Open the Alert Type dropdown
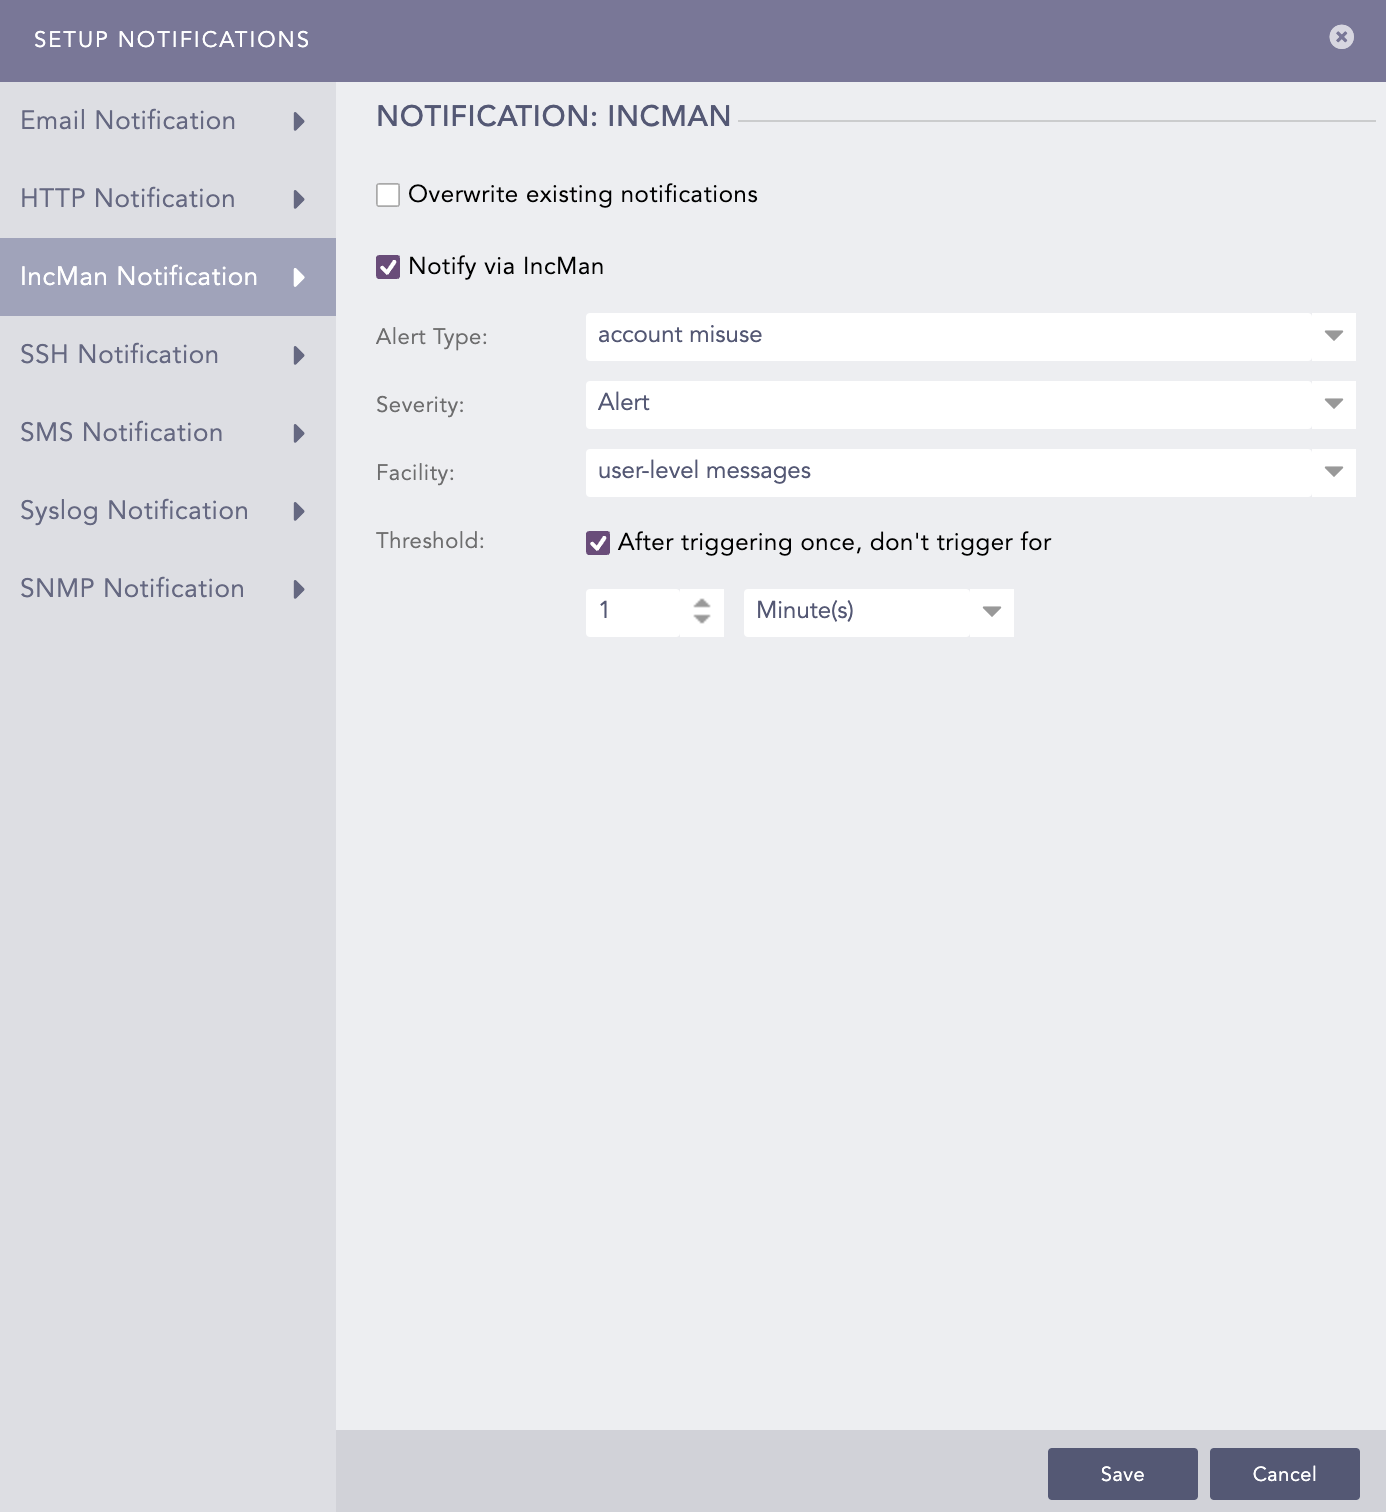 pyautogui.click(x=1333, y=336)
